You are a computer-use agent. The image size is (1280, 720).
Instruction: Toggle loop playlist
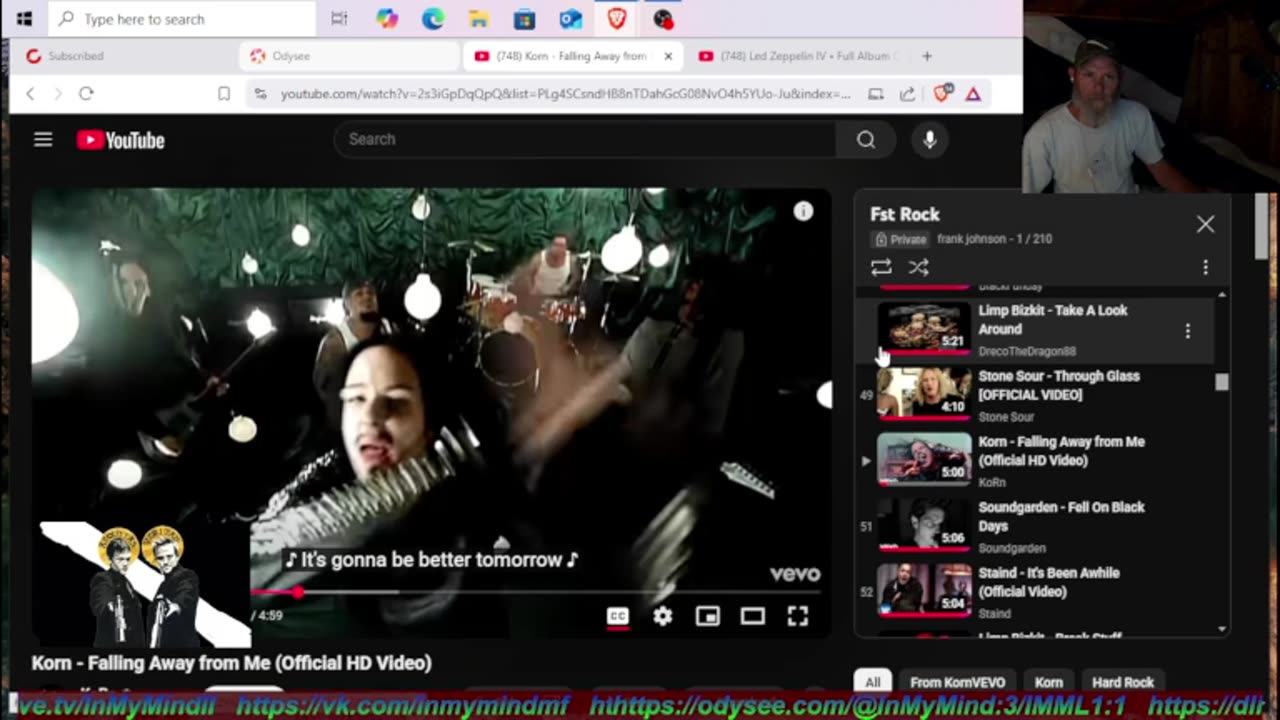(x=881, y=267)
